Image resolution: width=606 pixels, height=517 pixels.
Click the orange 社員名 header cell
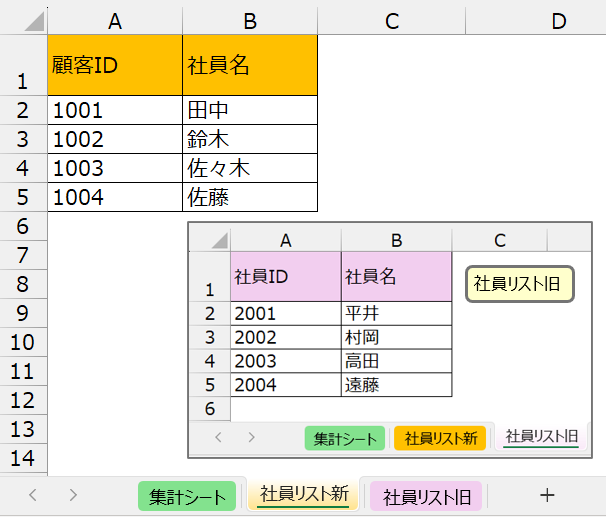(250, 65)
